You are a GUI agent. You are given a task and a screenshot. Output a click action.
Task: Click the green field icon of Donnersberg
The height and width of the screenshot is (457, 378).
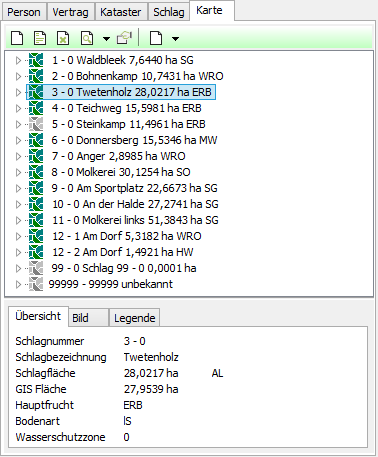(x=36, y=140)
